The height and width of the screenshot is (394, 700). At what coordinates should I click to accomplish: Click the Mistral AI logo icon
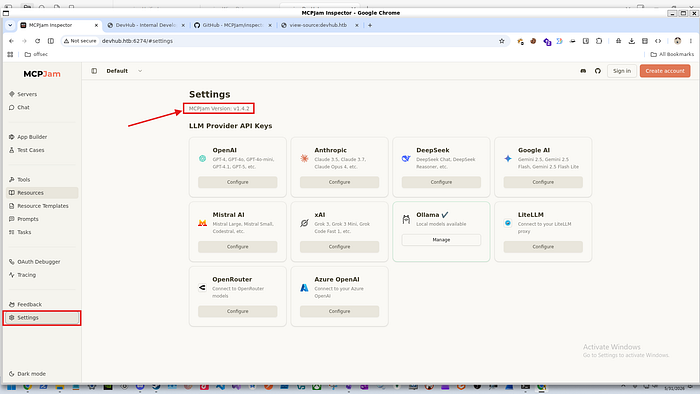(202, 223)
